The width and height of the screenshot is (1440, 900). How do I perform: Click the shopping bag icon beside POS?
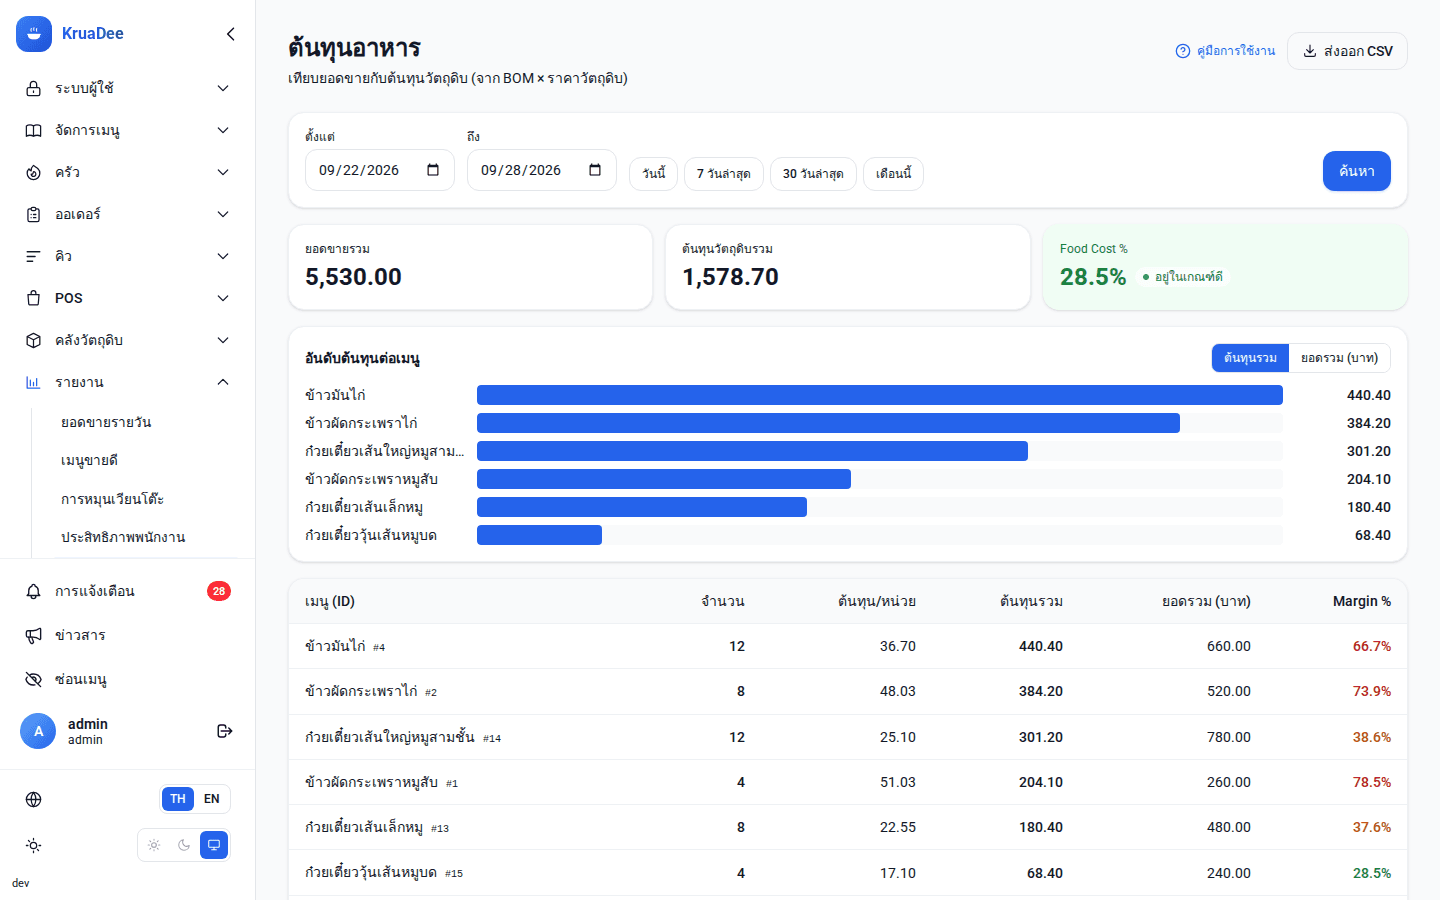[x=34, y=298]
